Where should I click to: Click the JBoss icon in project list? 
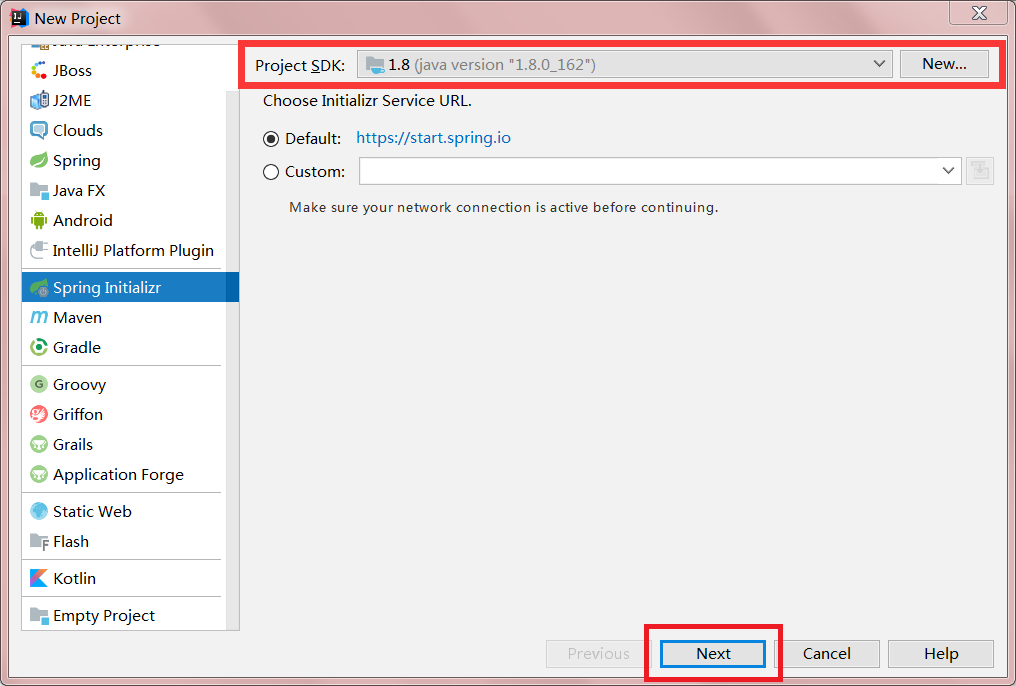pos(39,71)
